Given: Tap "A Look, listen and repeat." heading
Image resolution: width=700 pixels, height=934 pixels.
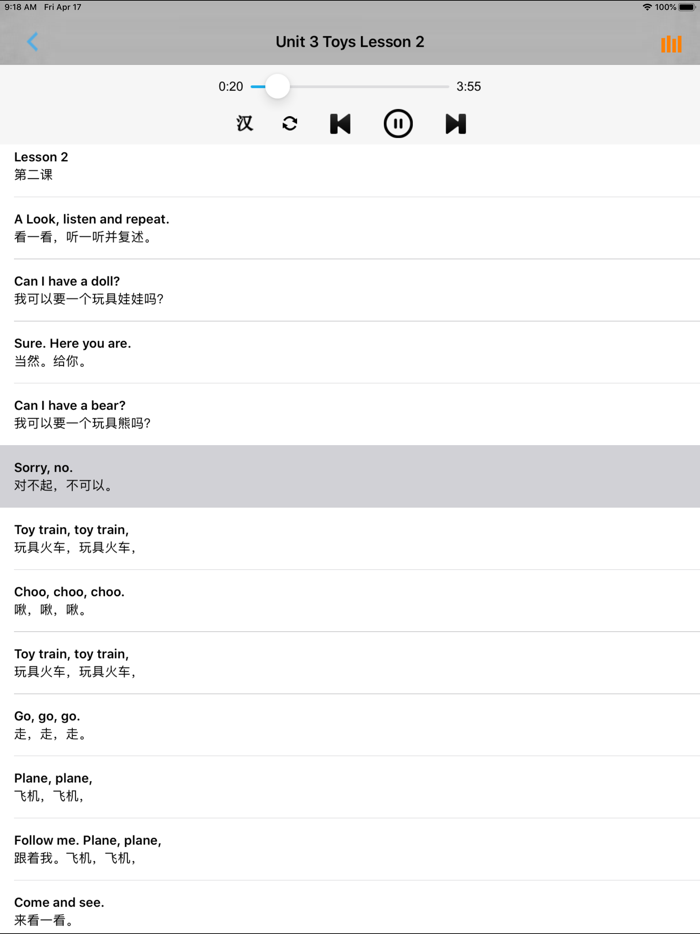Looking at the screenshot, I should click(x=92, y=227).
